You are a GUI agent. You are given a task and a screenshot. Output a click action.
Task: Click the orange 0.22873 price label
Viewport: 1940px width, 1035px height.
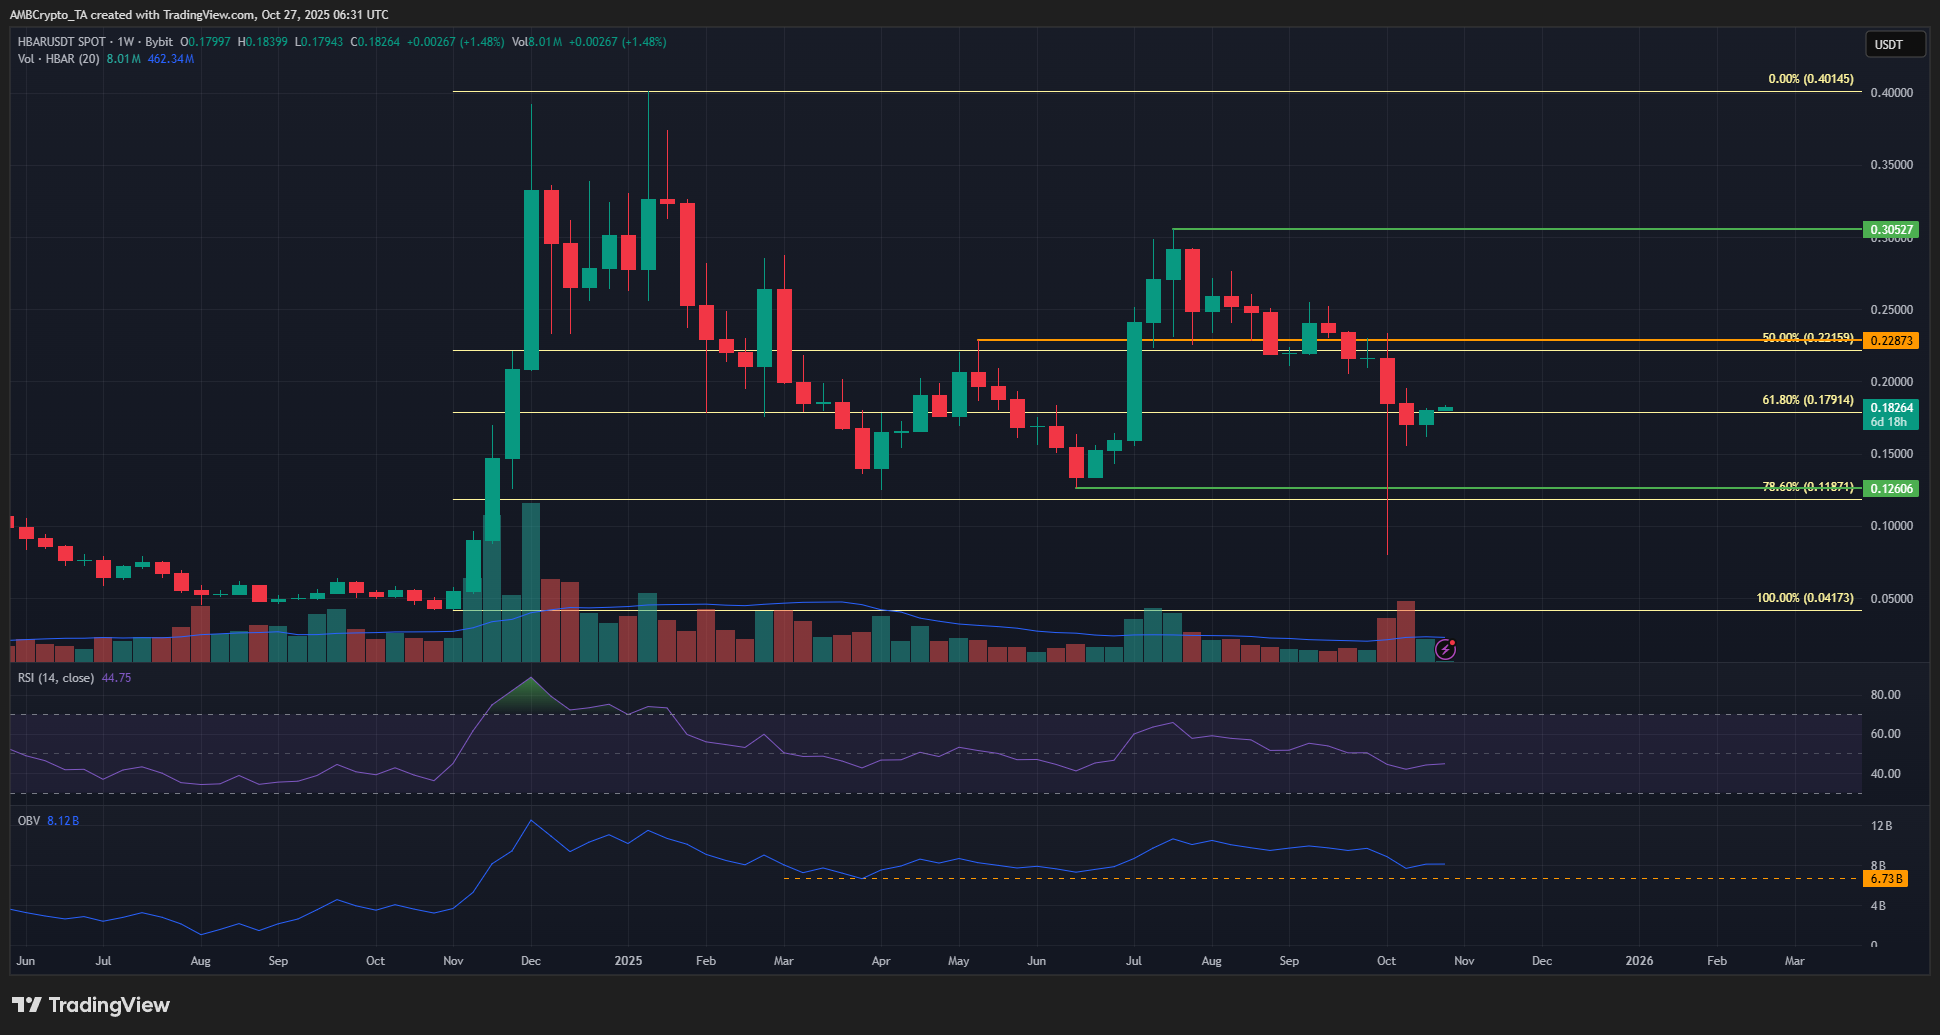click(x=1891, y=341)
